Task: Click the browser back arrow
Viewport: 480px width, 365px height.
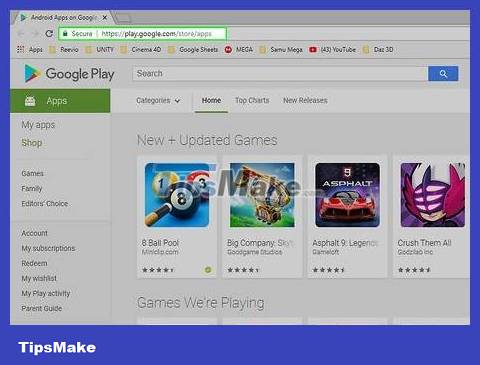Action: pos(20,33)
